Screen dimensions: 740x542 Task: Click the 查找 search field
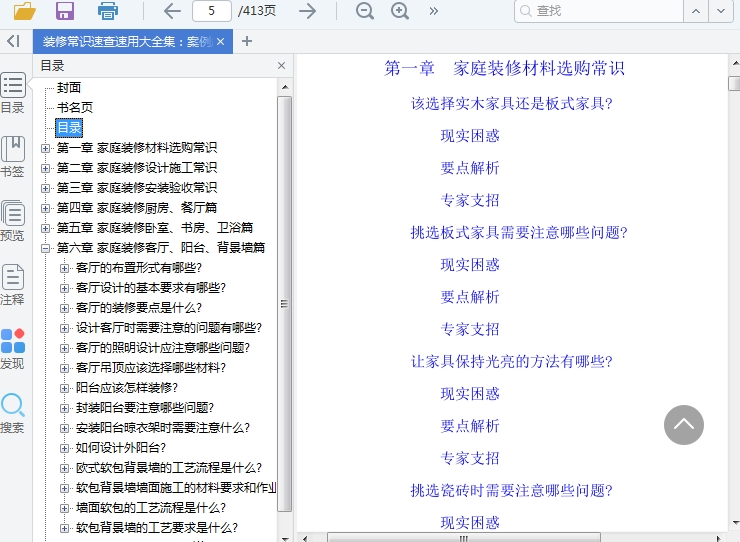tap(599, 11)
